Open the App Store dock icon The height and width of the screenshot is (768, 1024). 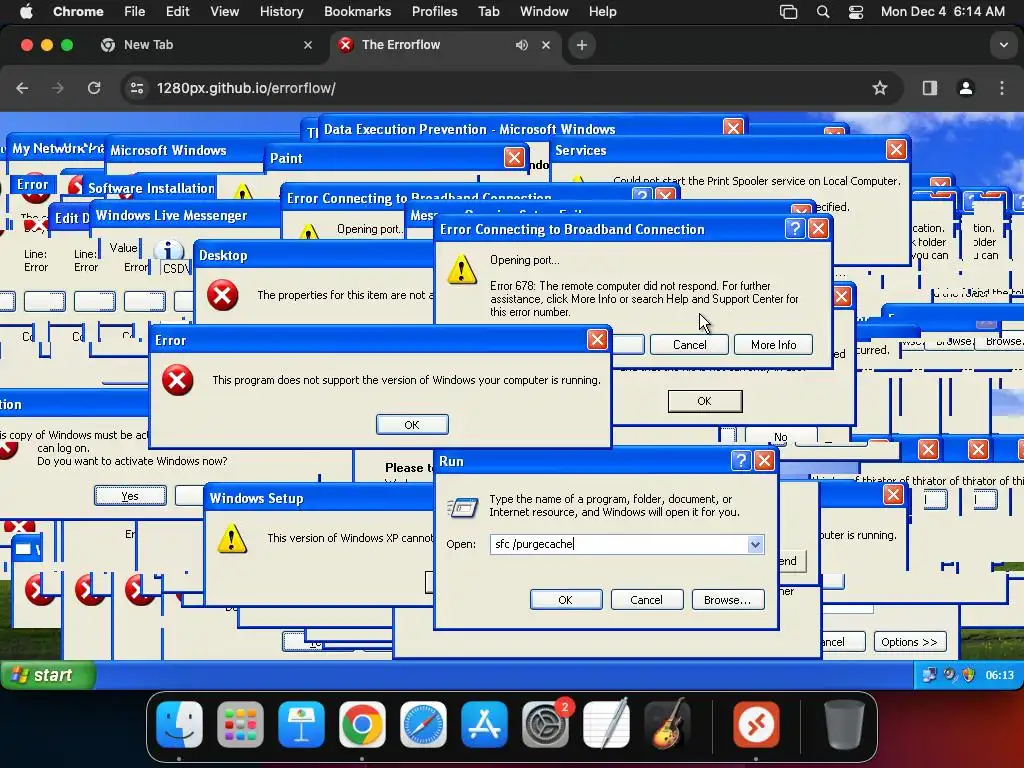[484, 724]
